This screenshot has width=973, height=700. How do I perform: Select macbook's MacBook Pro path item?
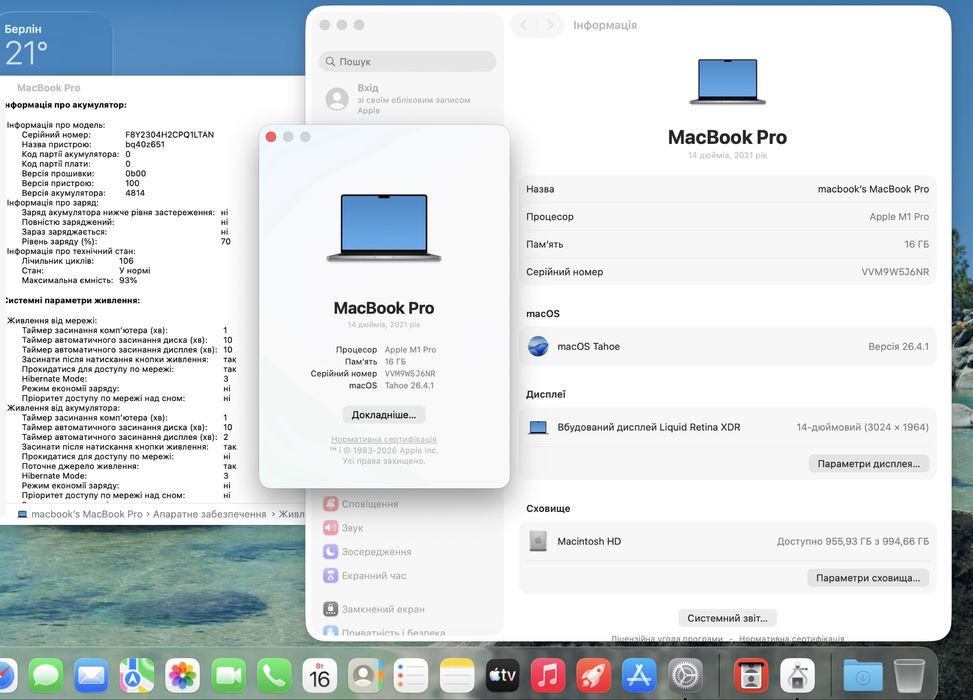click(x=81, y=514)
